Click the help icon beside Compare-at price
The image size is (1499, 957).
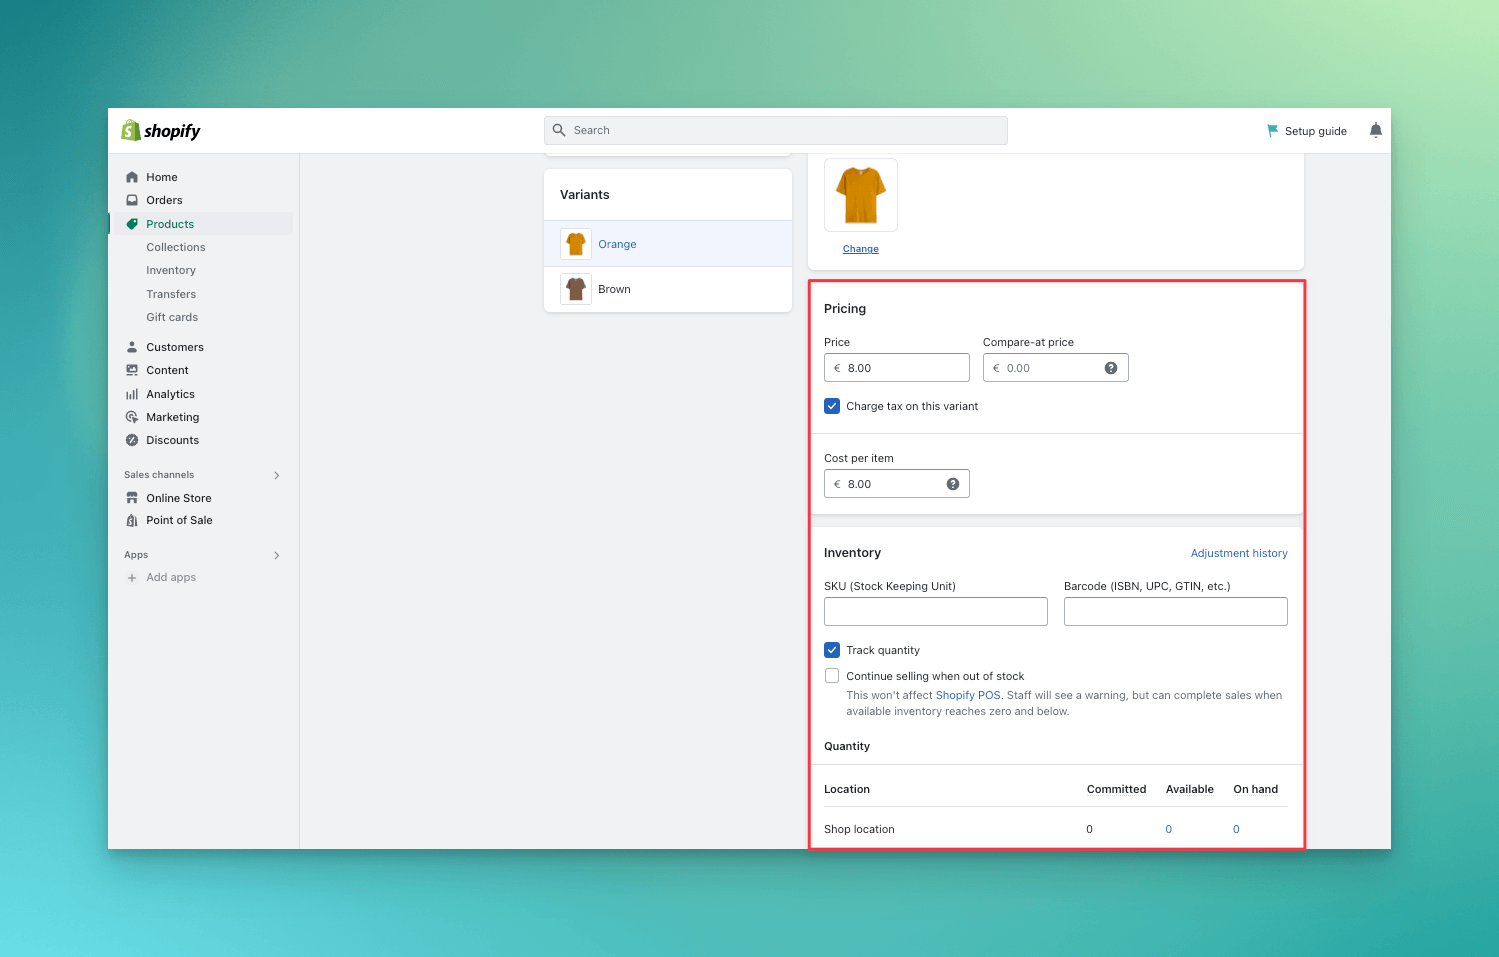coord(1110,367)
